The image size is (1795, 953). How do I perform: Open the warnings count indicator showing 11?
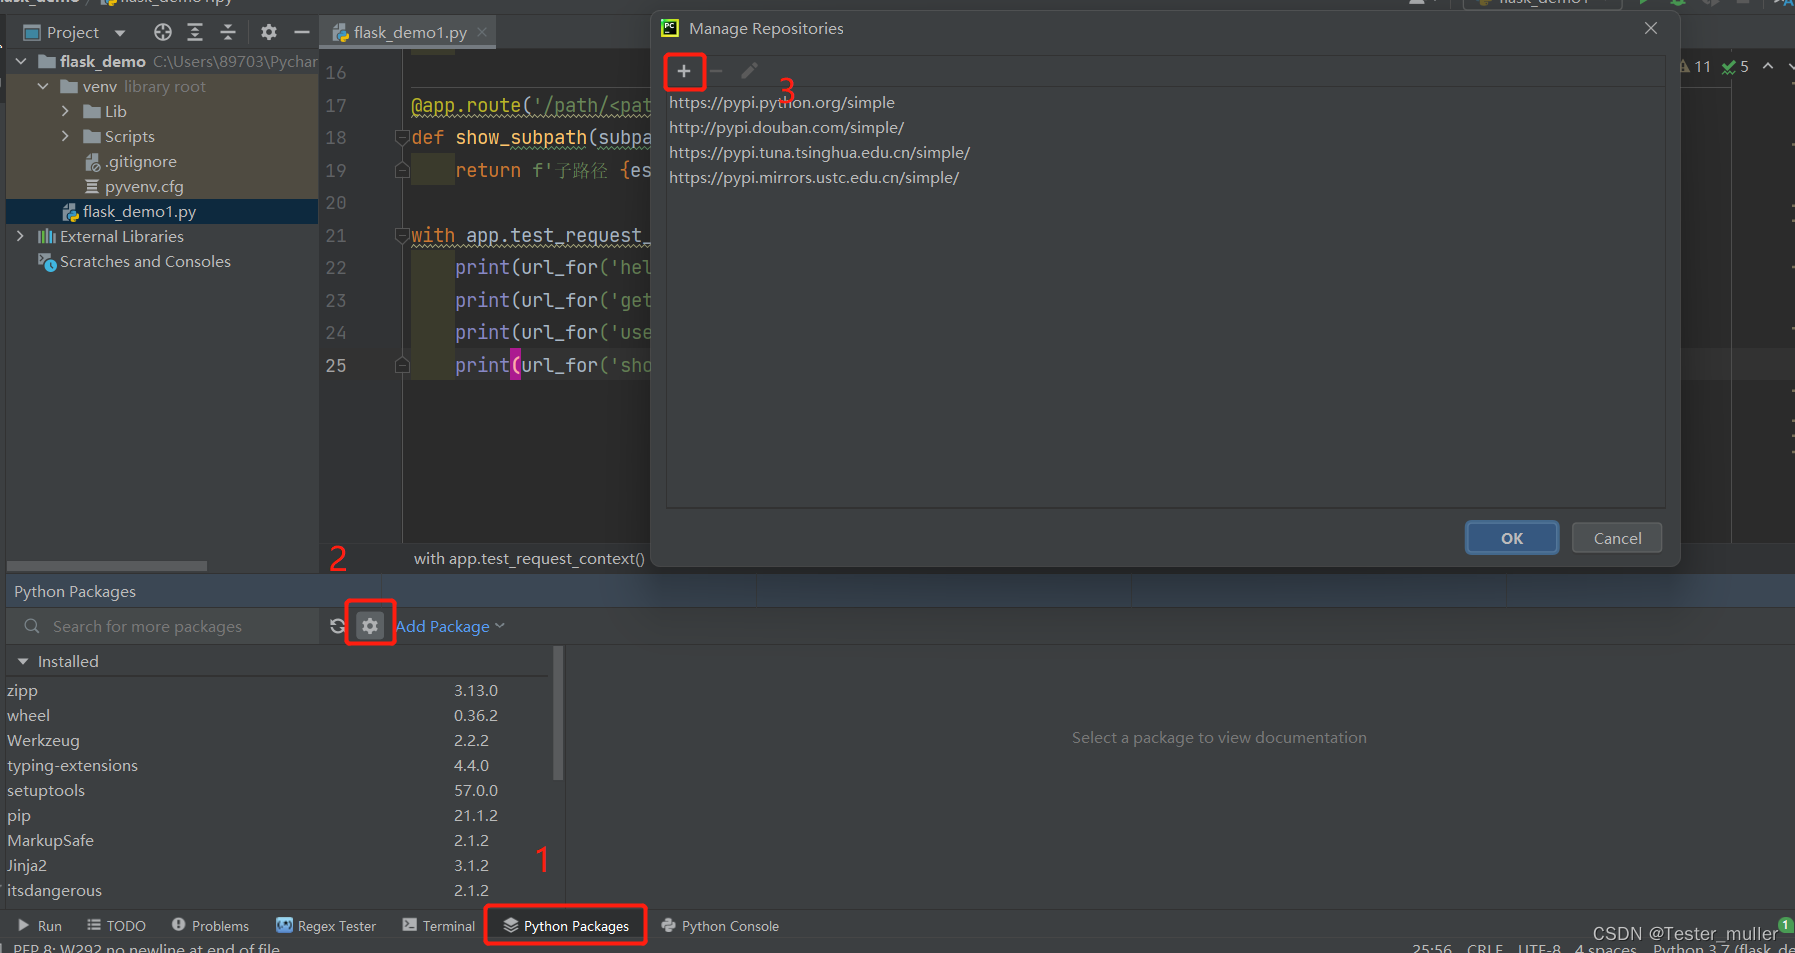tap(1695, 66)
